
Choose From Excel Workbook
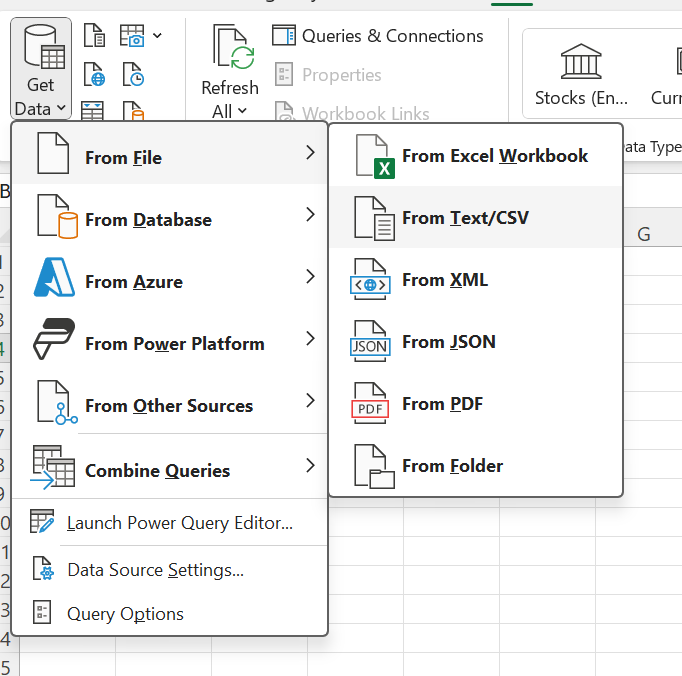pos(476,156)
